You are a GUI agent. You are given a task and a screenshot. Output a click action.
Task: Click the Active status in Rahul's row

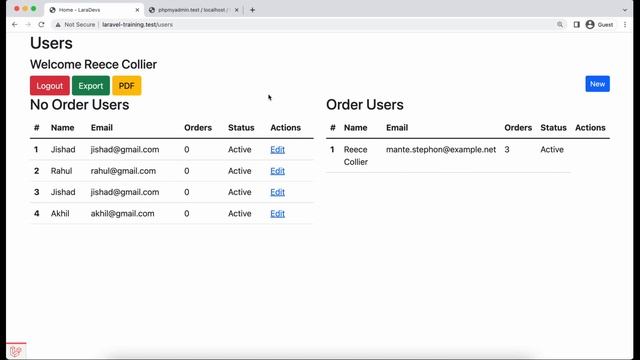click(x=240, y=171)
